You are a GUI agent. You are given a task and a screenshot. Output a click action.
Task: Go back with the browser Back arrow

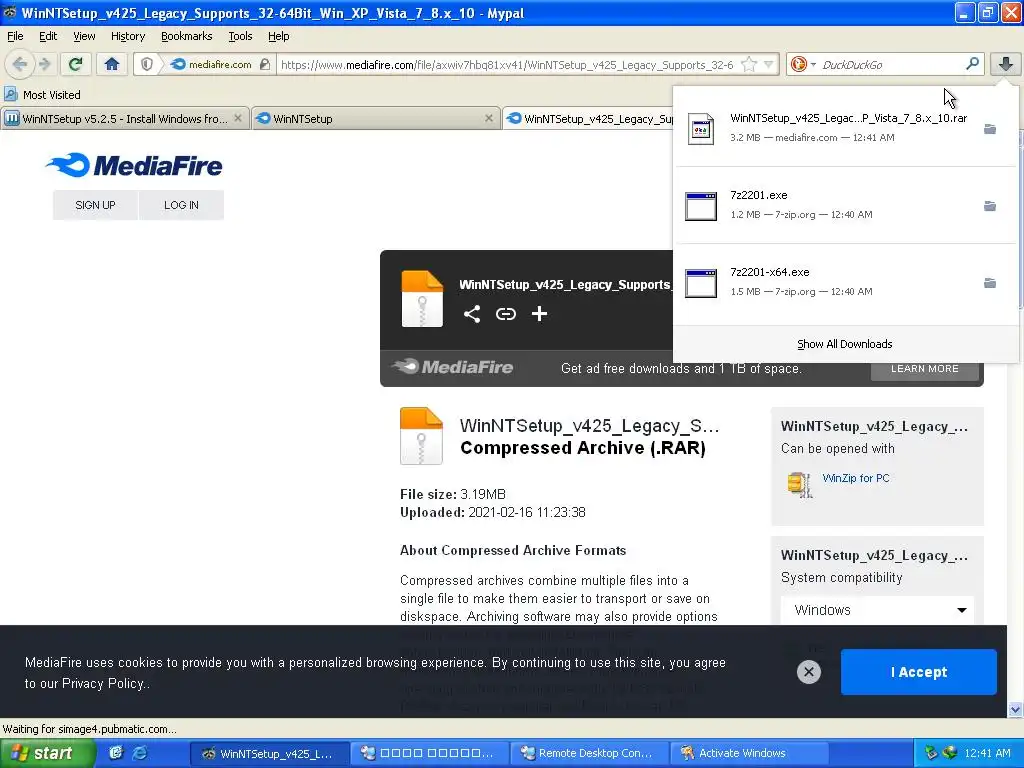19,64
